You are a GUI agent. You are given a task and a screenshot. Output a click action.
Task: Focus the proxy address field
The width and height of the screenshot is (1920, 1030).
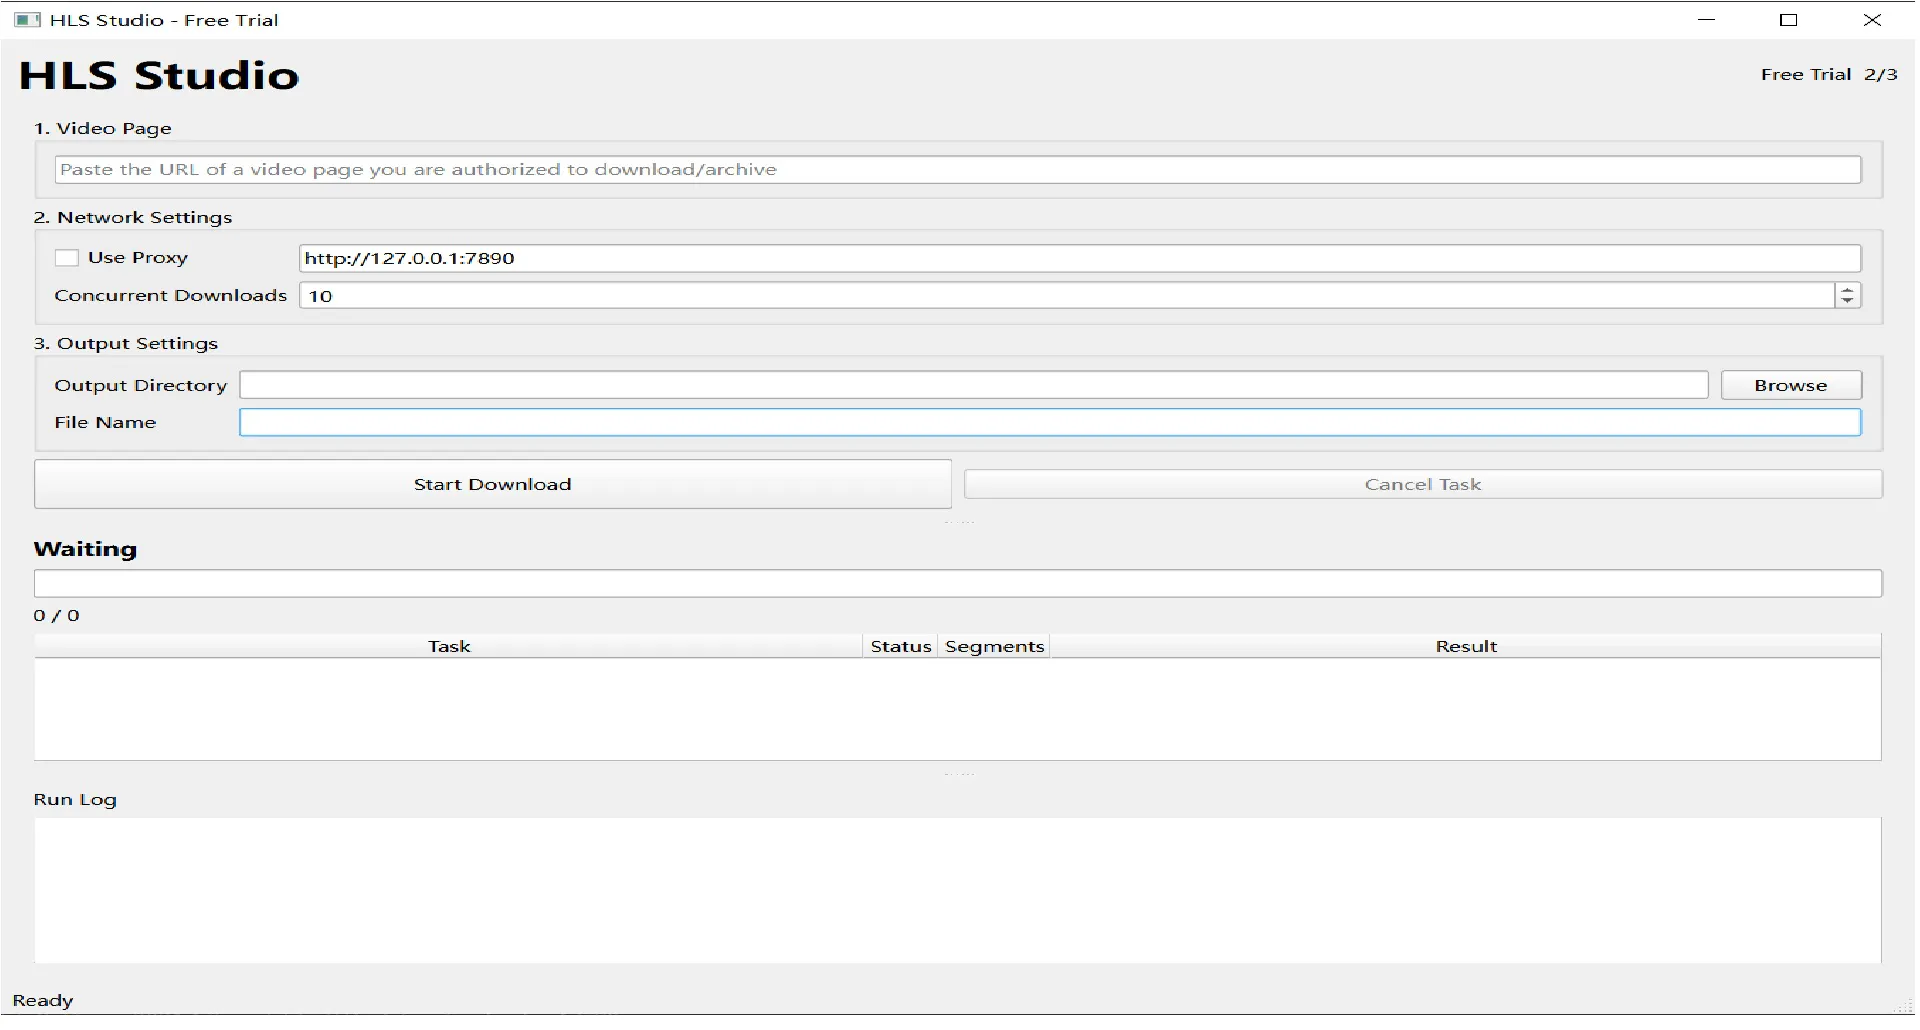[1080, 258]
